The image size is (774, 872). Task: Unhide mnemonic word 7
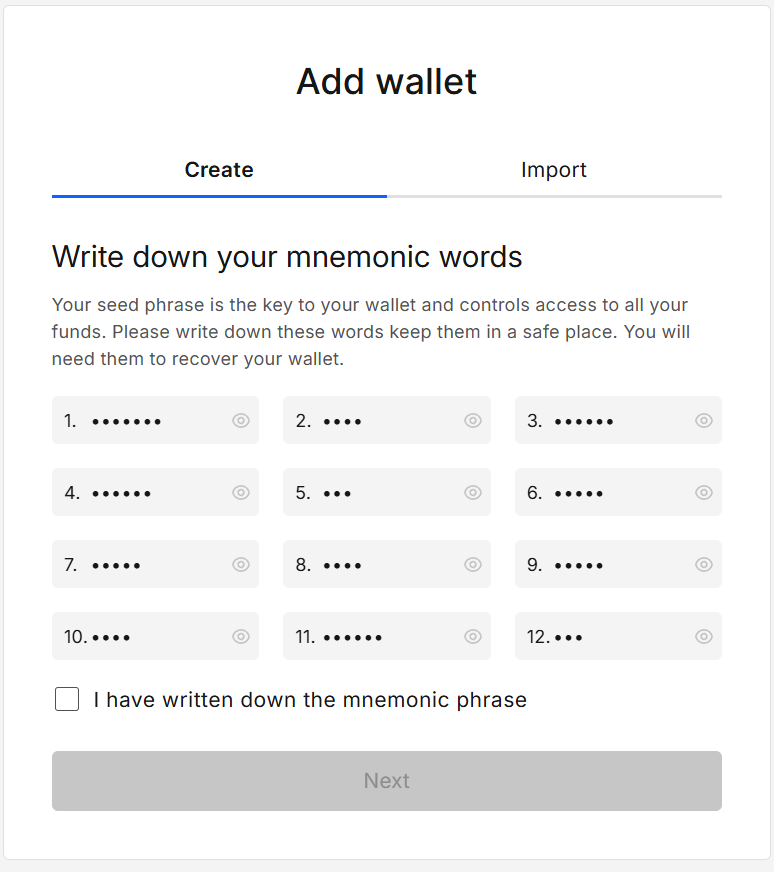(240, 564)
